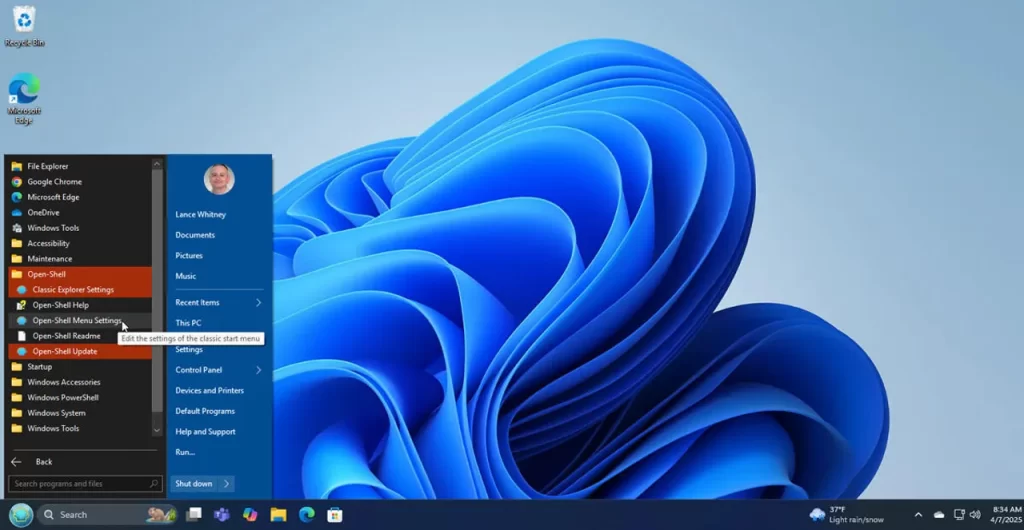The width and height of the screenshot is (1024, 530).
Task: Show hidden icons in system tray
Action: pos(918,515)
